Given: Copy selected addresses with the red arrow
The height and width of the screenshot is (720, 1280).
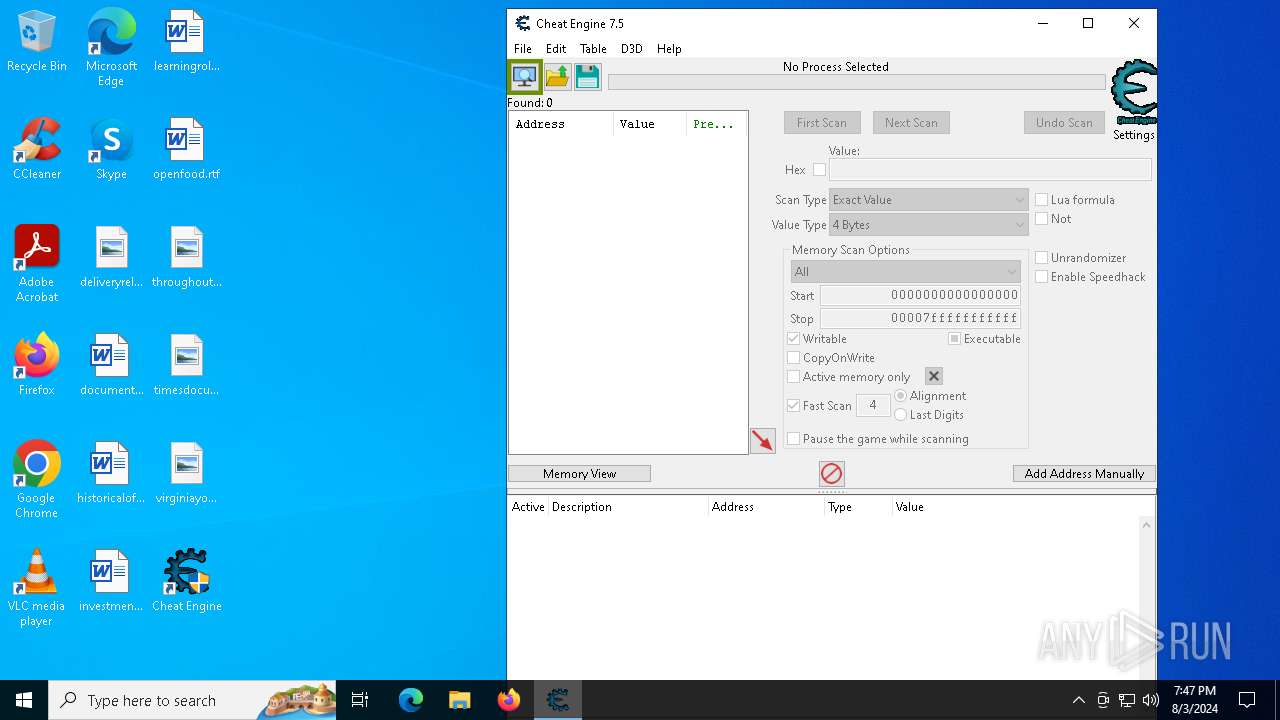Looking at the screenshot, I should pos(763,440).
